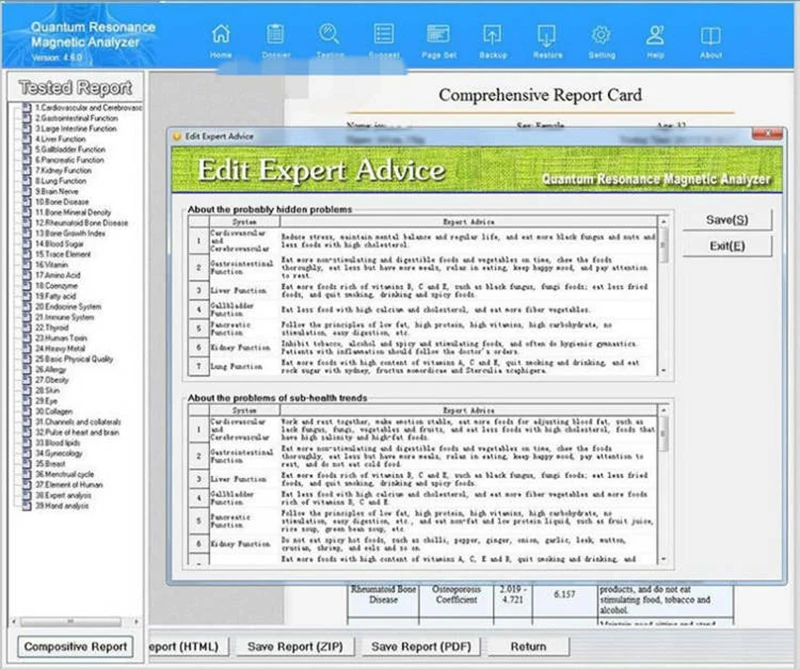Click the document icon beside 16.Vitamin

(27, 265)
